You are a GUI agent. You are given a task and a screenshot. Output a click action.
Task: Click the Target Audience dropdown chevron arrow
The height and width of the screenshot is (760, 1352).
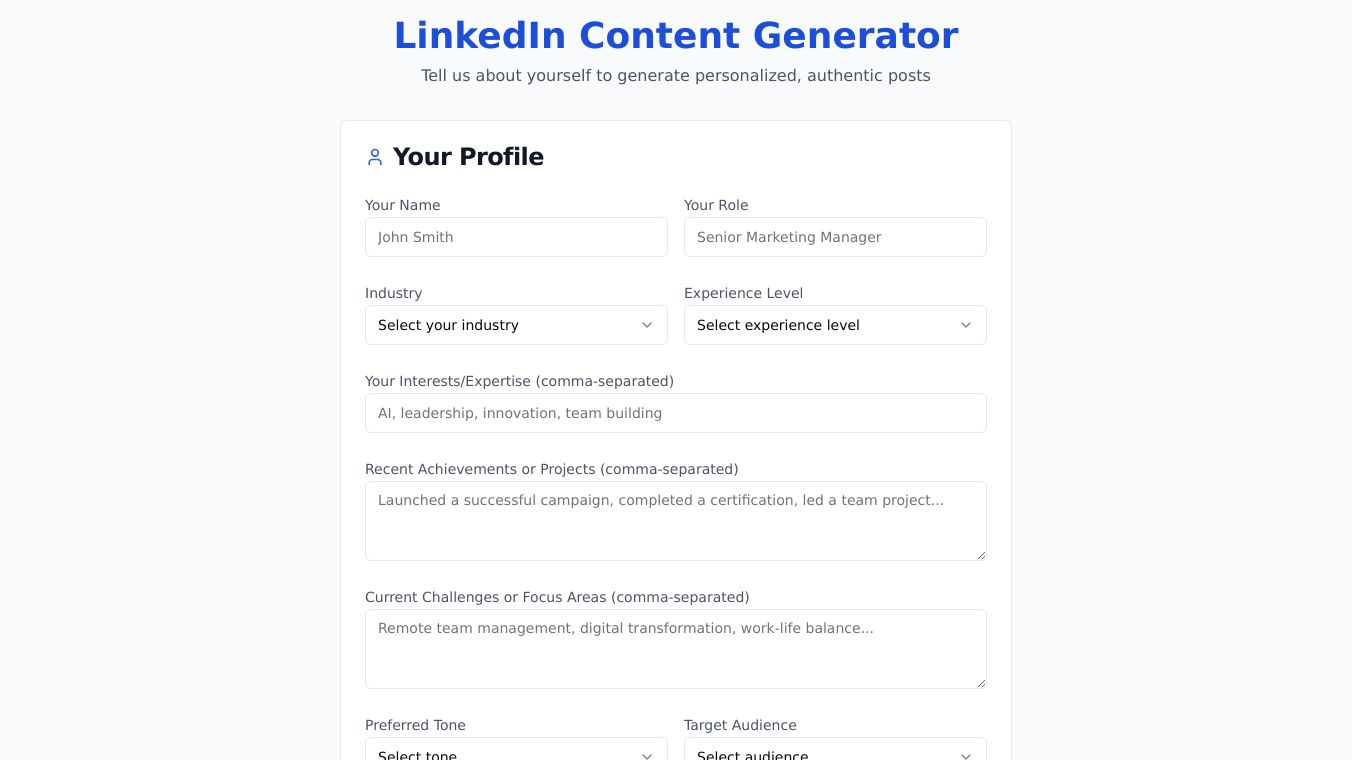coord(966,755)
